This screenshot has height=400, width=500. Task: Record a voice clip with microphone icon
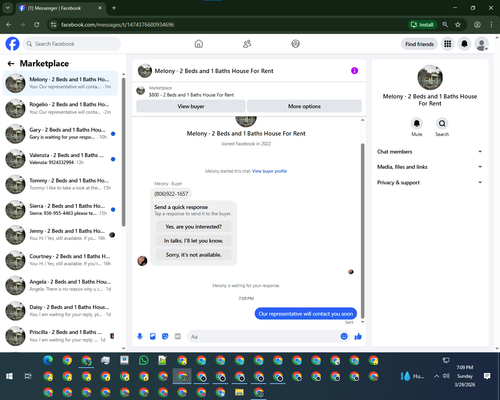click(x=140, y=336)
